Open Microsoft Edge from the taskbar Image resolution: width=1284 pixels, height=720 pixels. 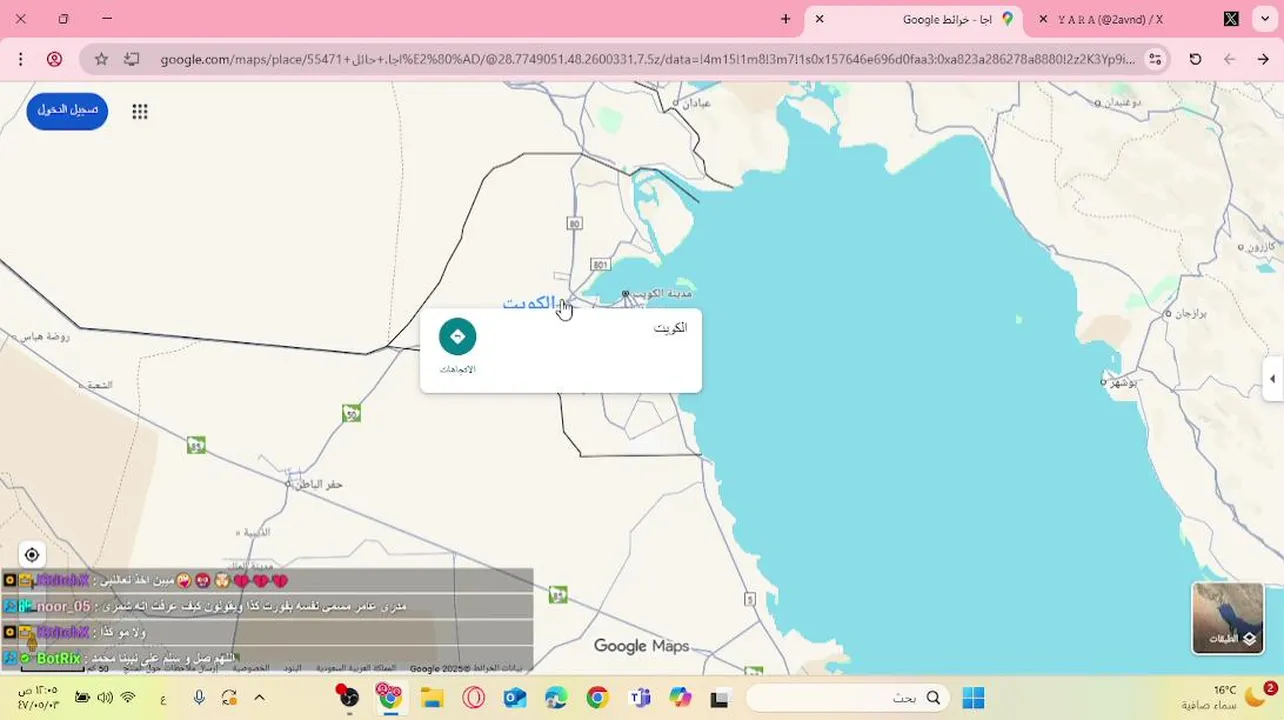(556, 698)
